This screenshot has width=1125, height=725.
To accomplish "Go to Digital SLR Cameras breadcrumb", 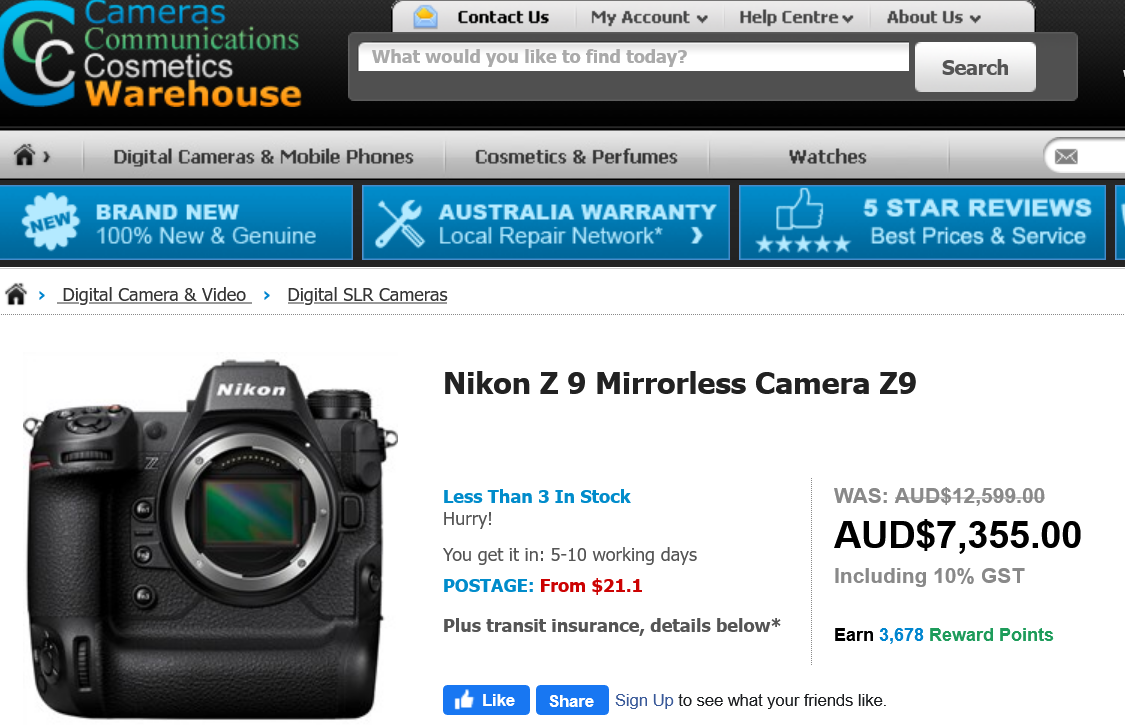I will [367, 295].
